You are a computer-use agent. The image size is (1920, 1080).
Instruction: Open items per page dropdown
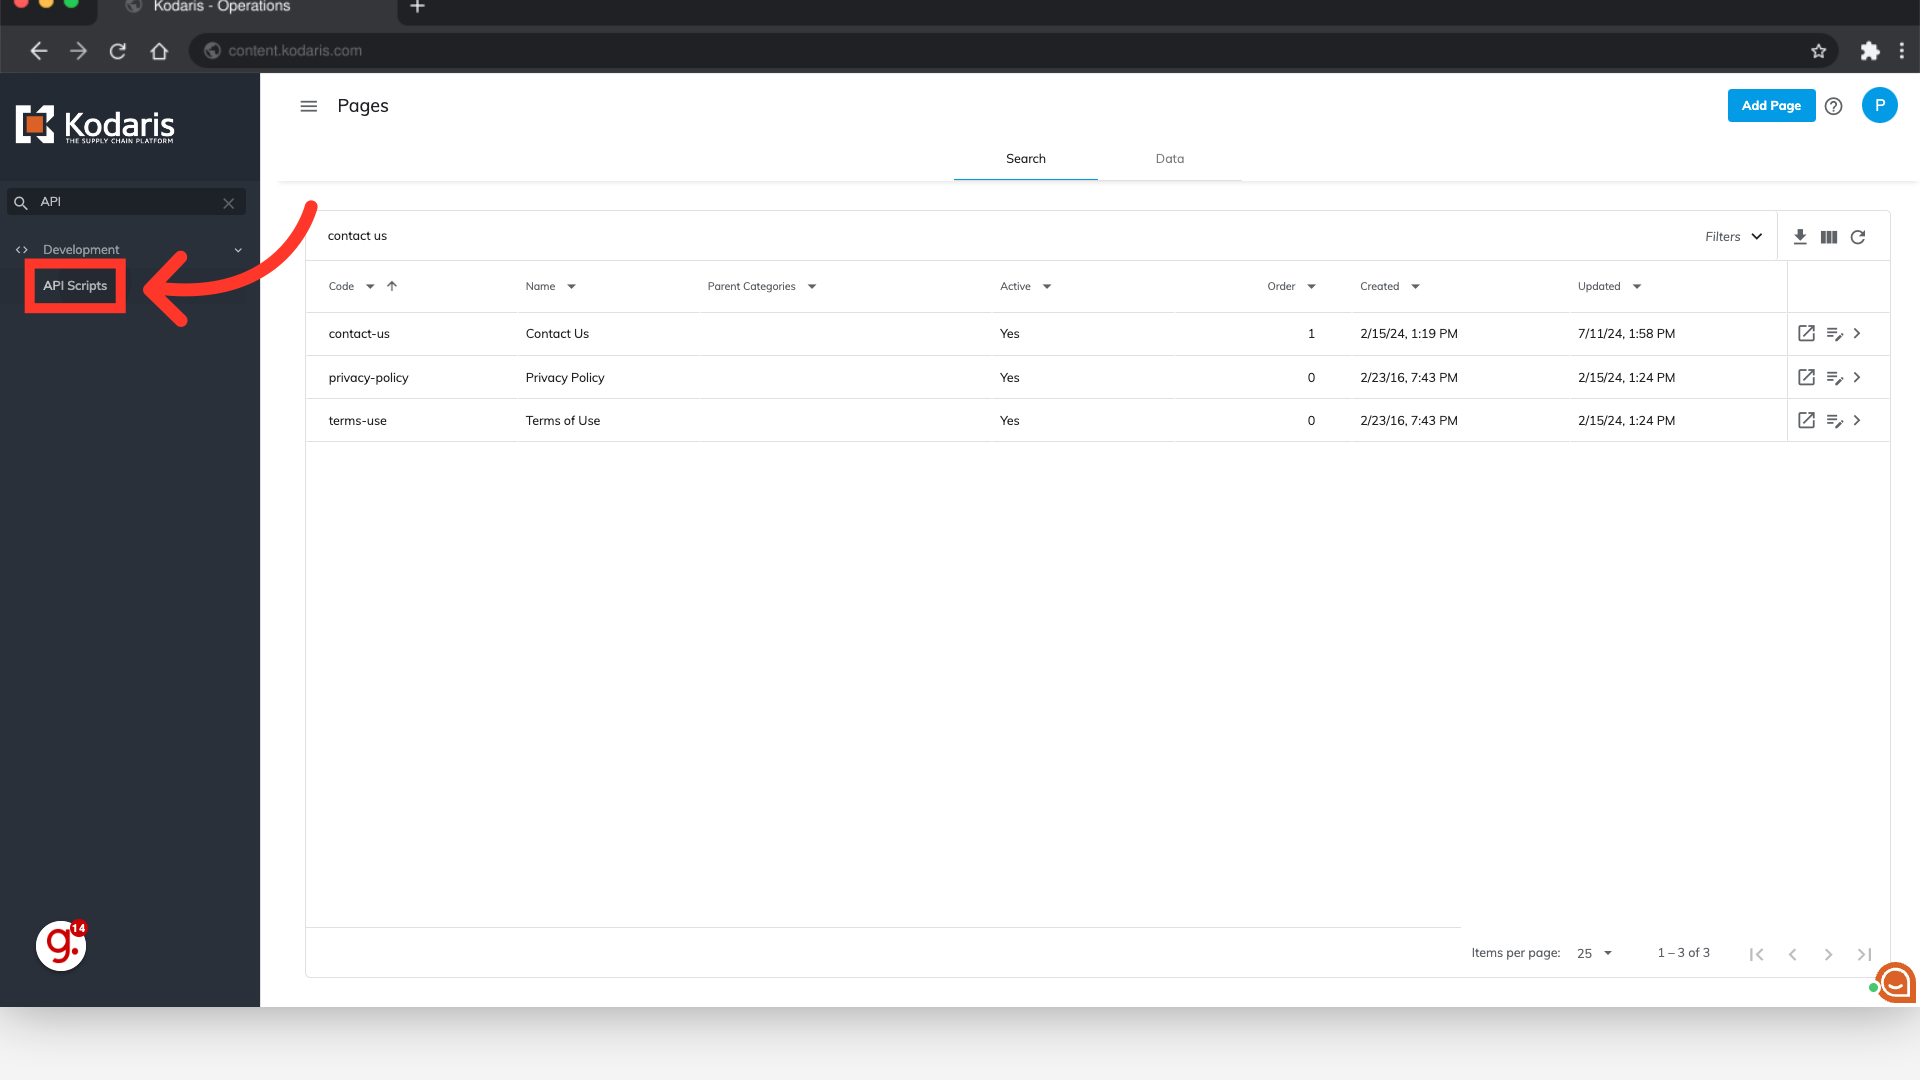click(1595, 953)
